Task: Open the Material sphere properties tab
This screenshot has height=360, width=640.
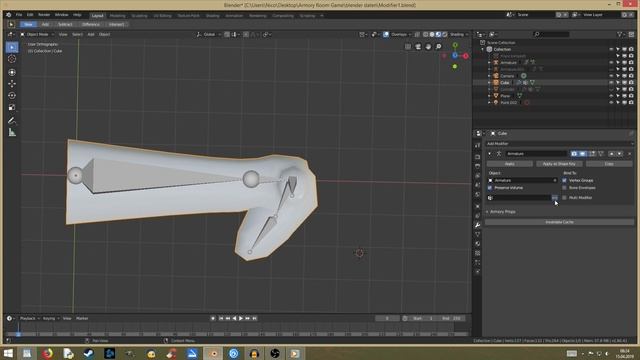Action: [x=478, y=244]
